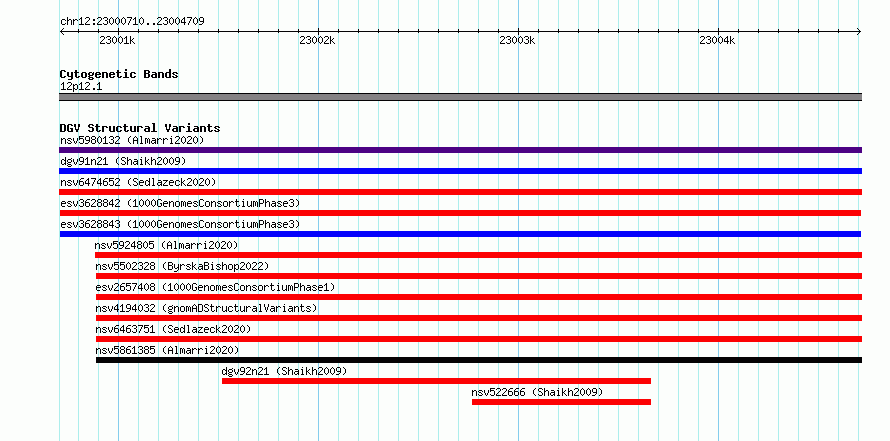
Task: Click the Cytogenetic Bands track title
Action: [119, 74]
